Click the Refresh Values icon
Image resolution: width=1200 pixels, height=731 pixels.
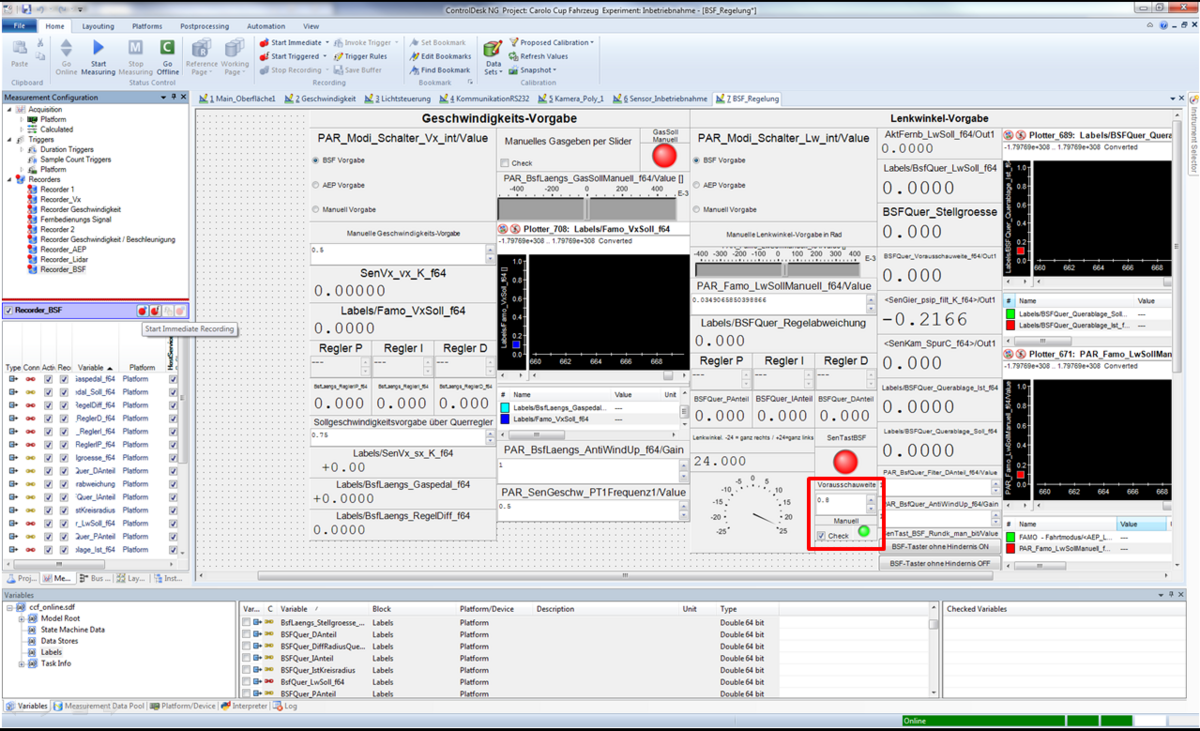[x=514, y=57]
